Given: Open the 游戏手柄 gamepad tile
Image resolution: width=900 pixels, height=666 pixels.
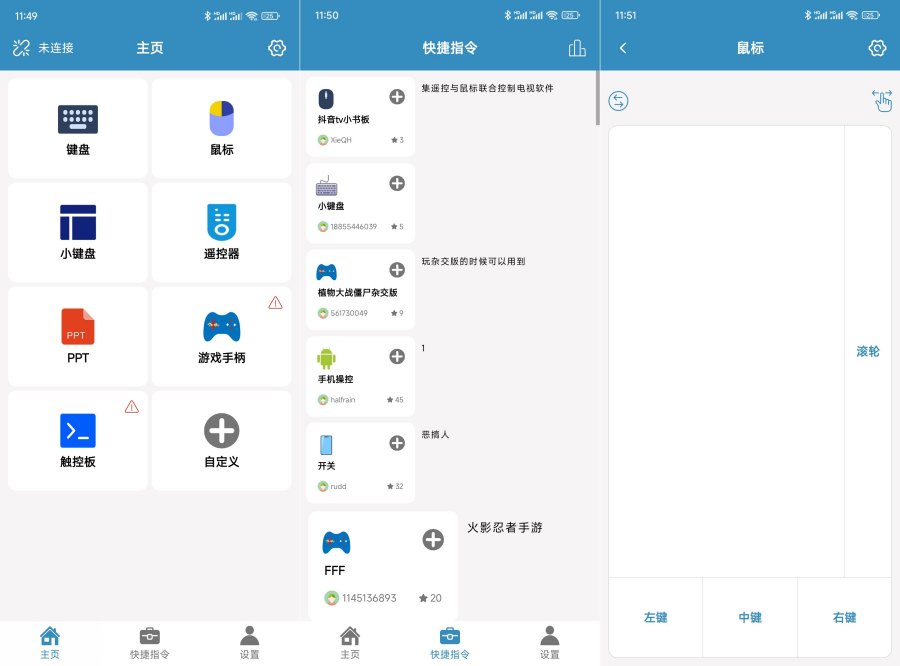Looking at the screenshot, I should [221, 337].
